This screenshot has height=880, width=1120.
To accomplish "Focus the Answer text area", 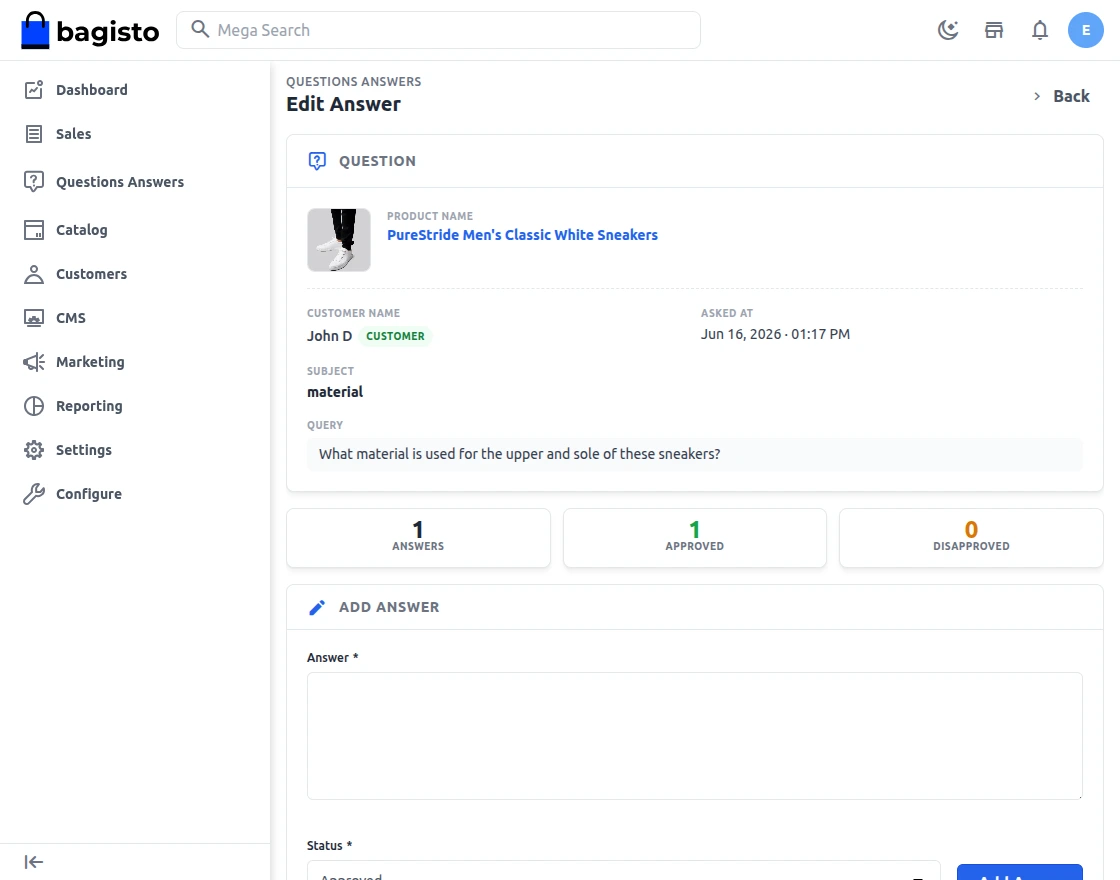I will (694, 736).
